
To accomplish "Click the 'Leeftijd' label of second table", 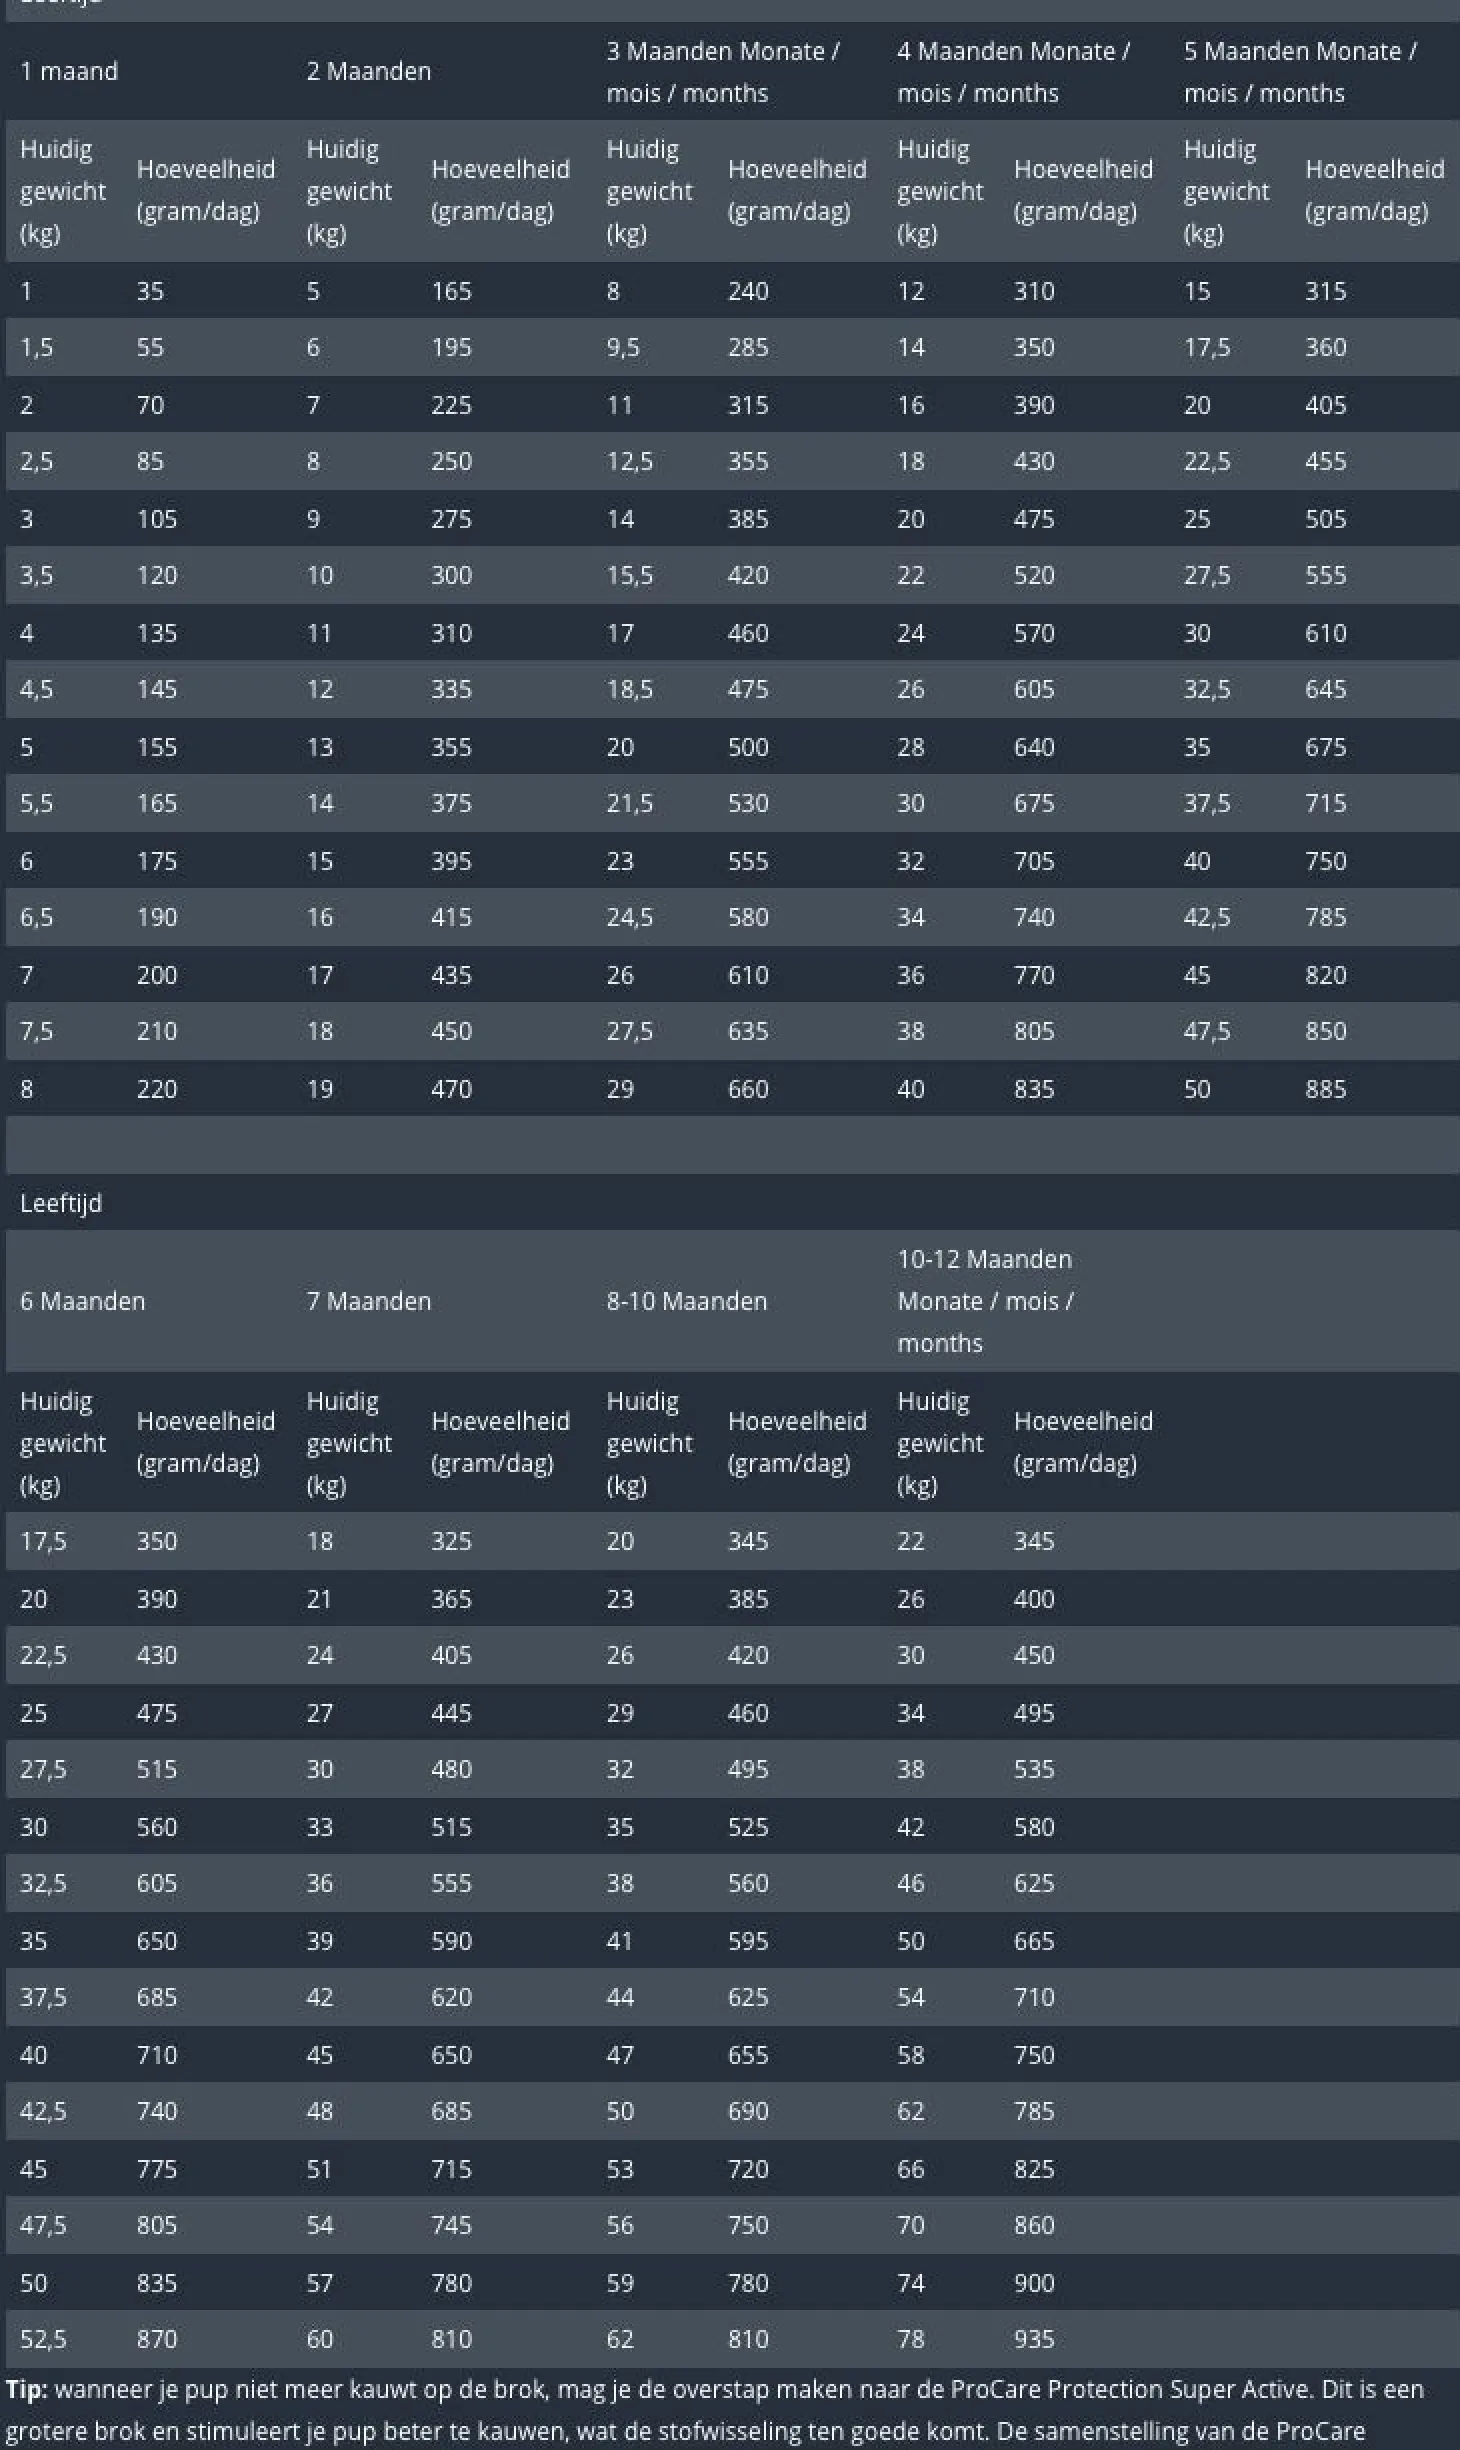I will [61, 1203].
